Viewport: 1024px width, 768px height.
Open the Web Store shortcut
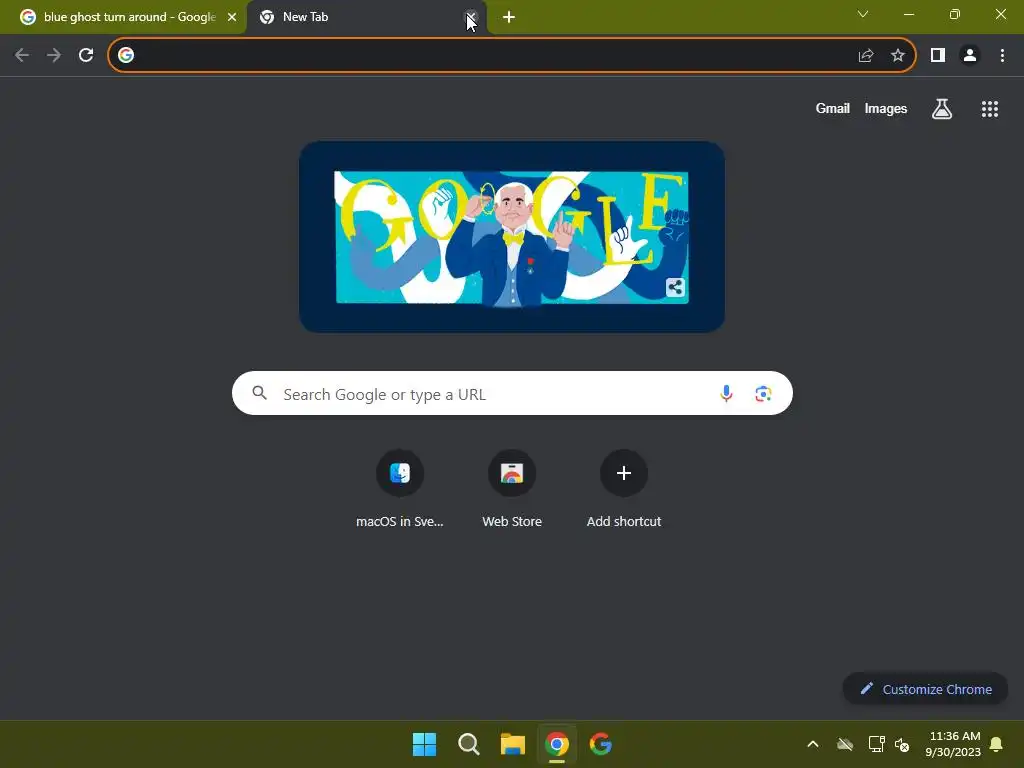[x=512, y=488]
